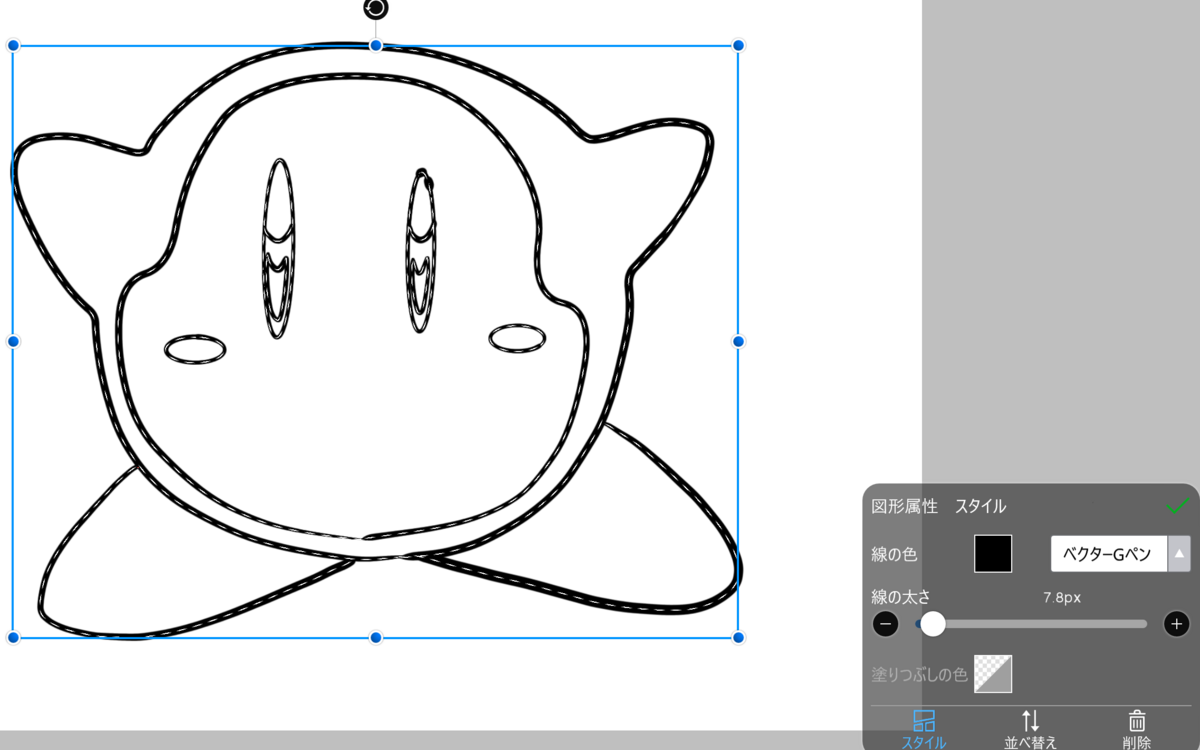Click the bottom-right corner selection handle

pos(738,637)
